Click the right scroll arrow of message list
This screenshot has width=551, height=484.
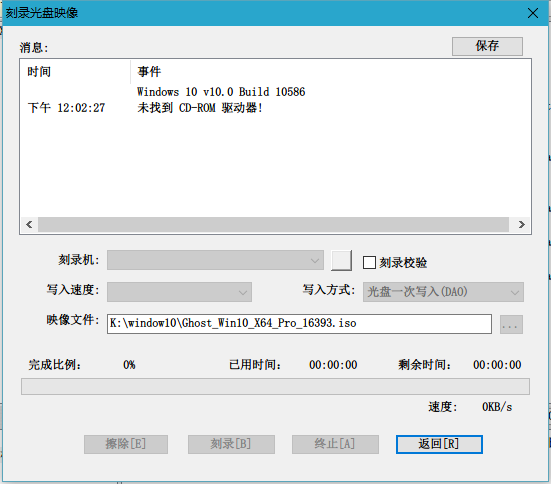[521, 224]
